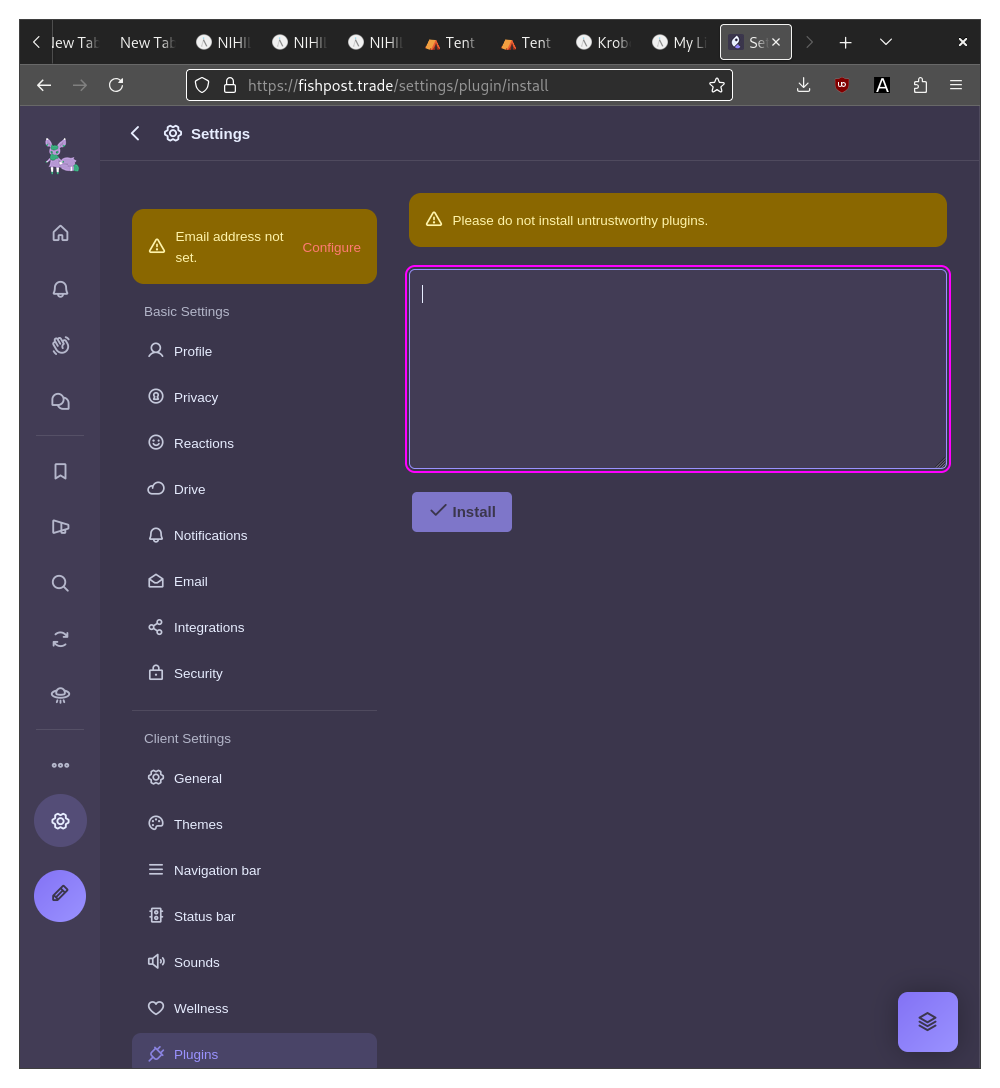Open notifications bell in left sidebar
Screen dimensions: 1000x1088
60,289
